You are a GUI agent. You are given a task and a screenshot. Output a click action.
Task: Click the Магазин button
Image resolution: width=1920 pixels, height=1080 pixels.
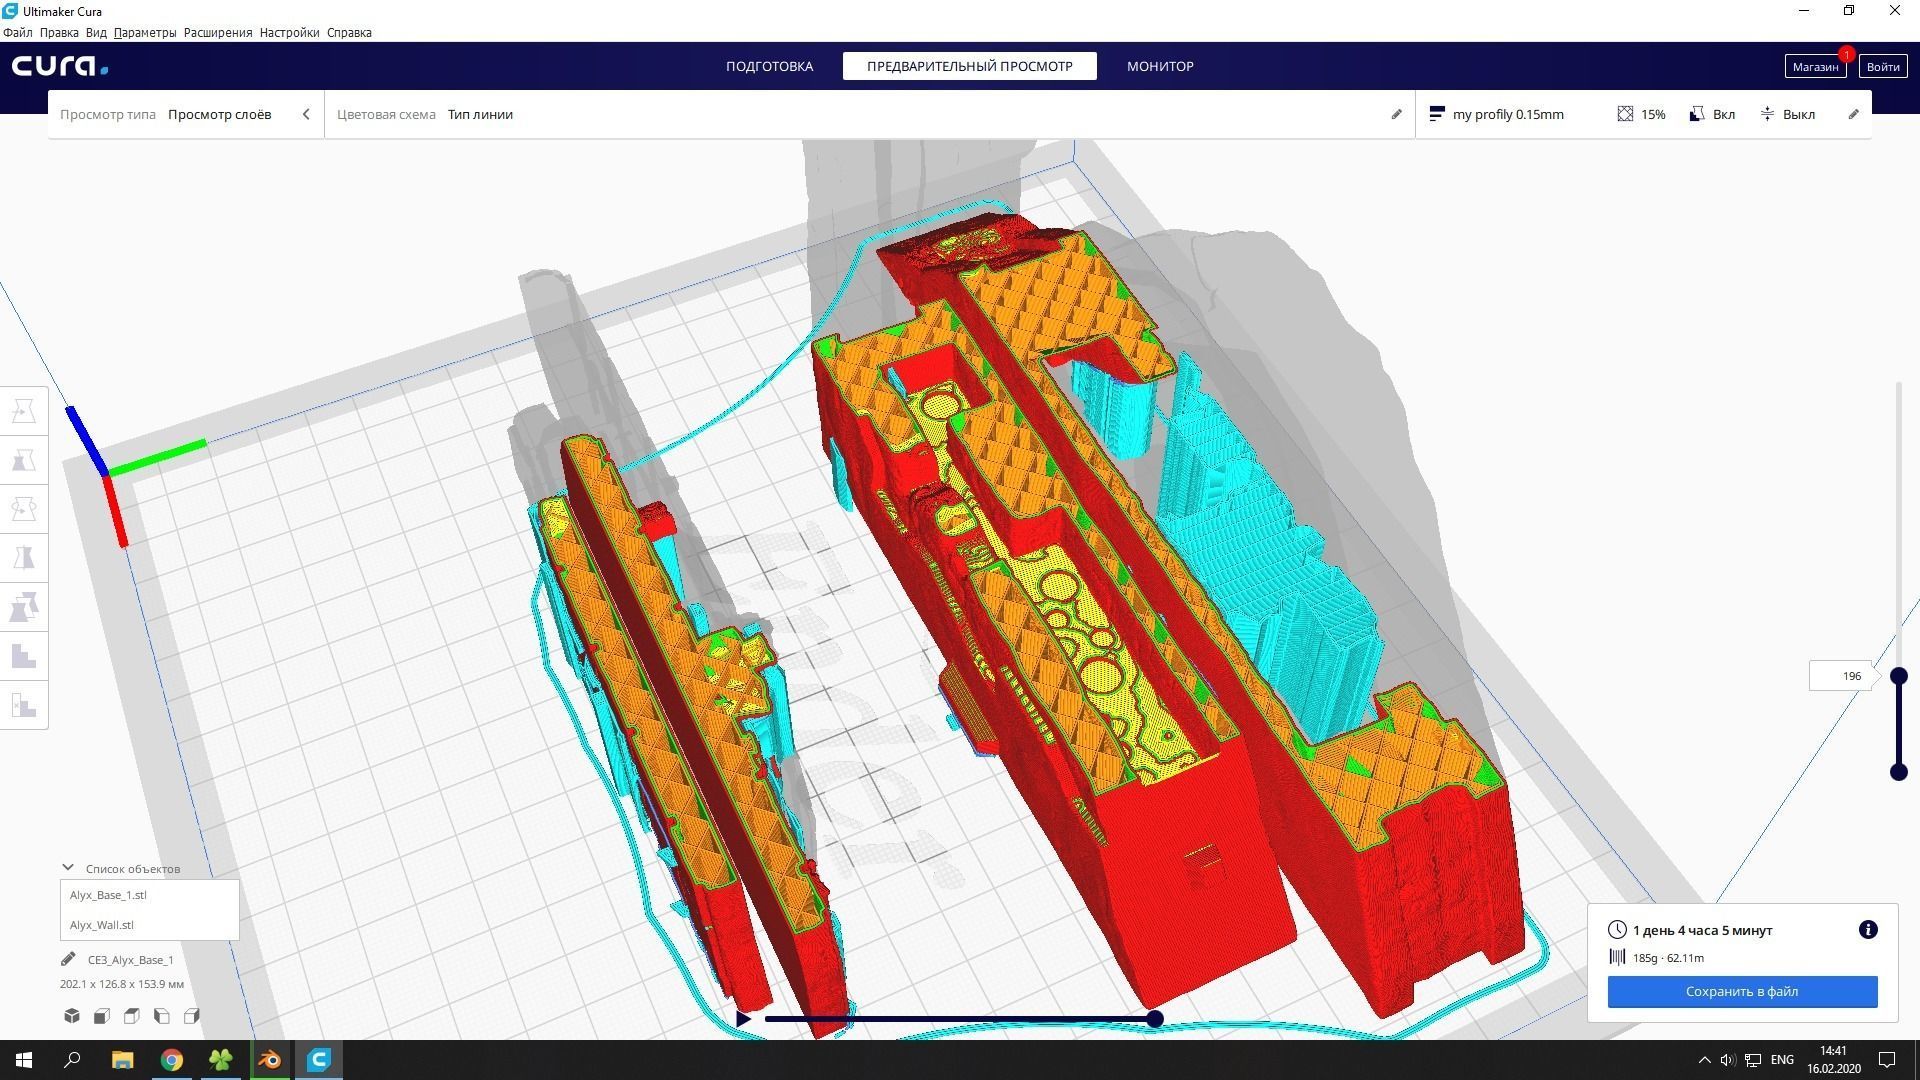[x=1814, y=66]
